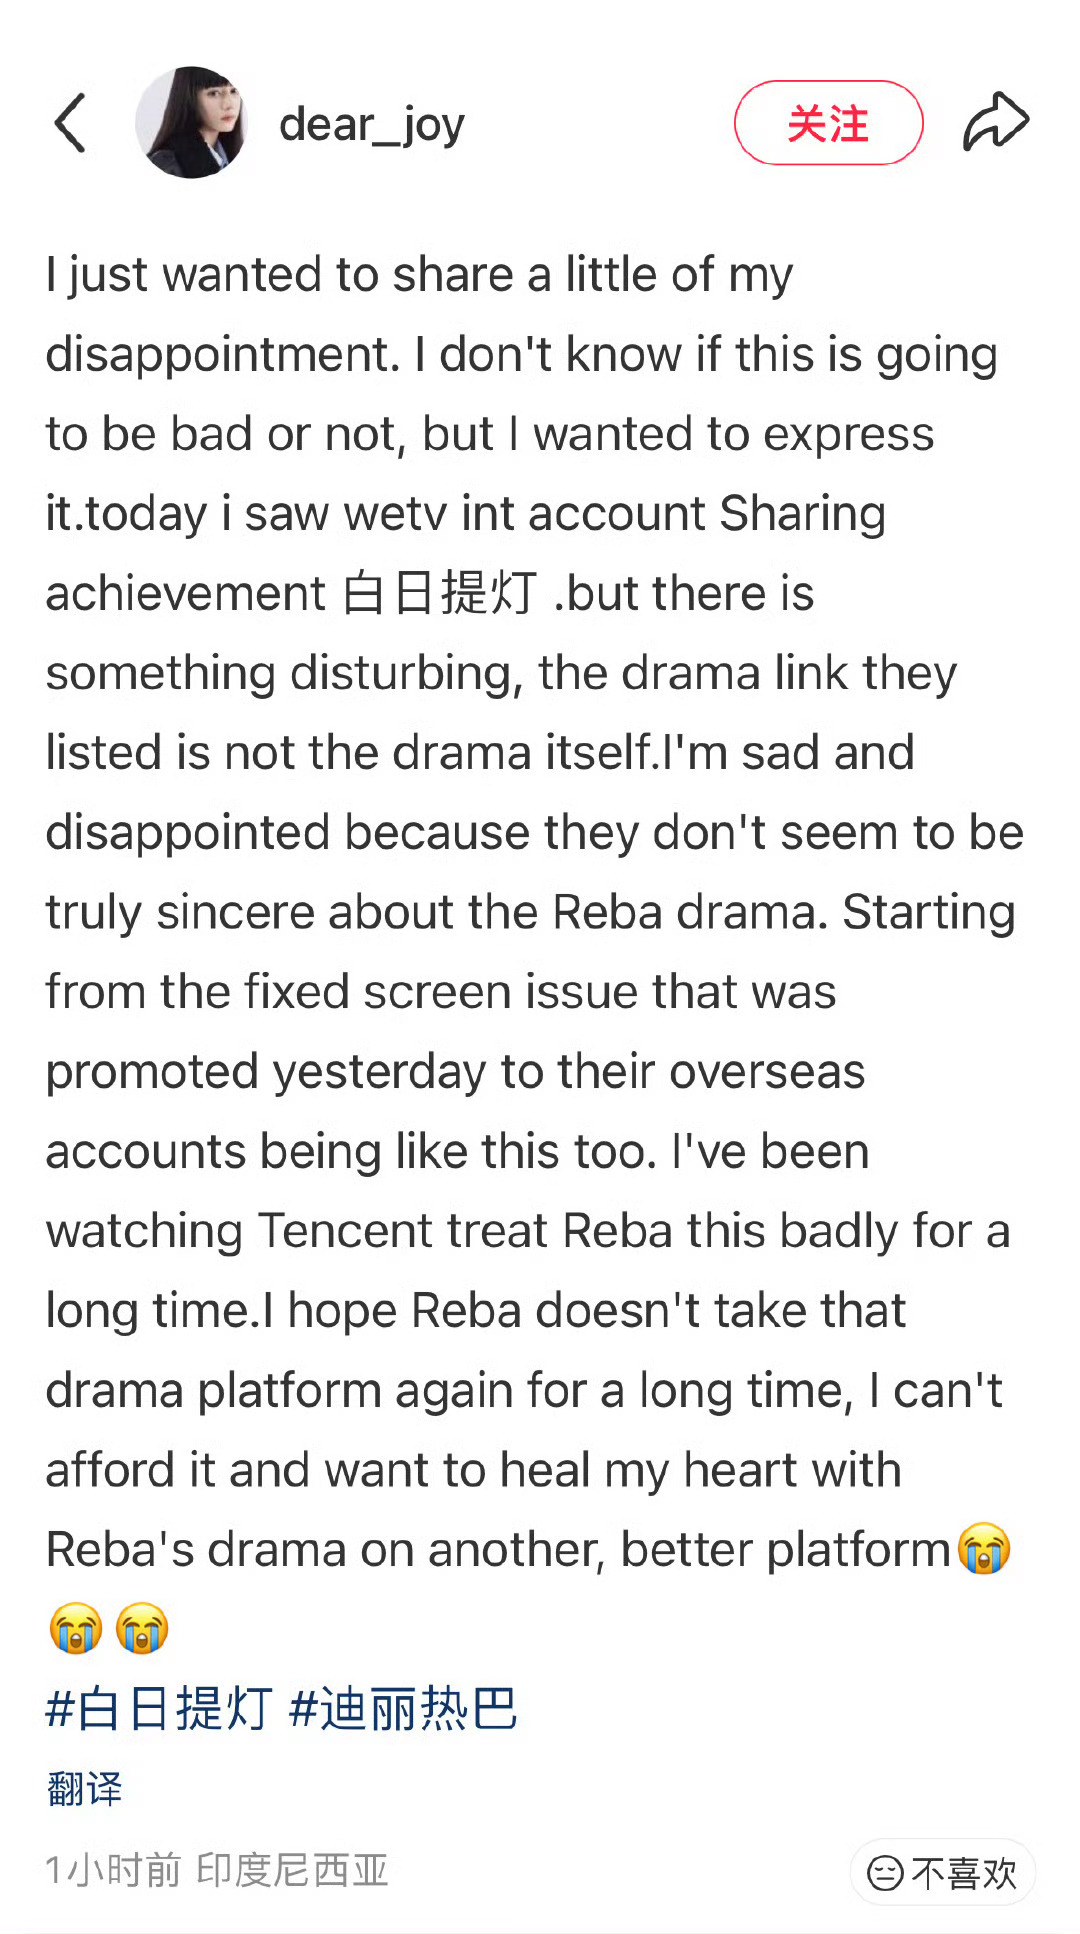Image resolution: width=1080 pixels, height=1934 pixels.
Task: Go back using the left arrow
Action: coord(70,123)
